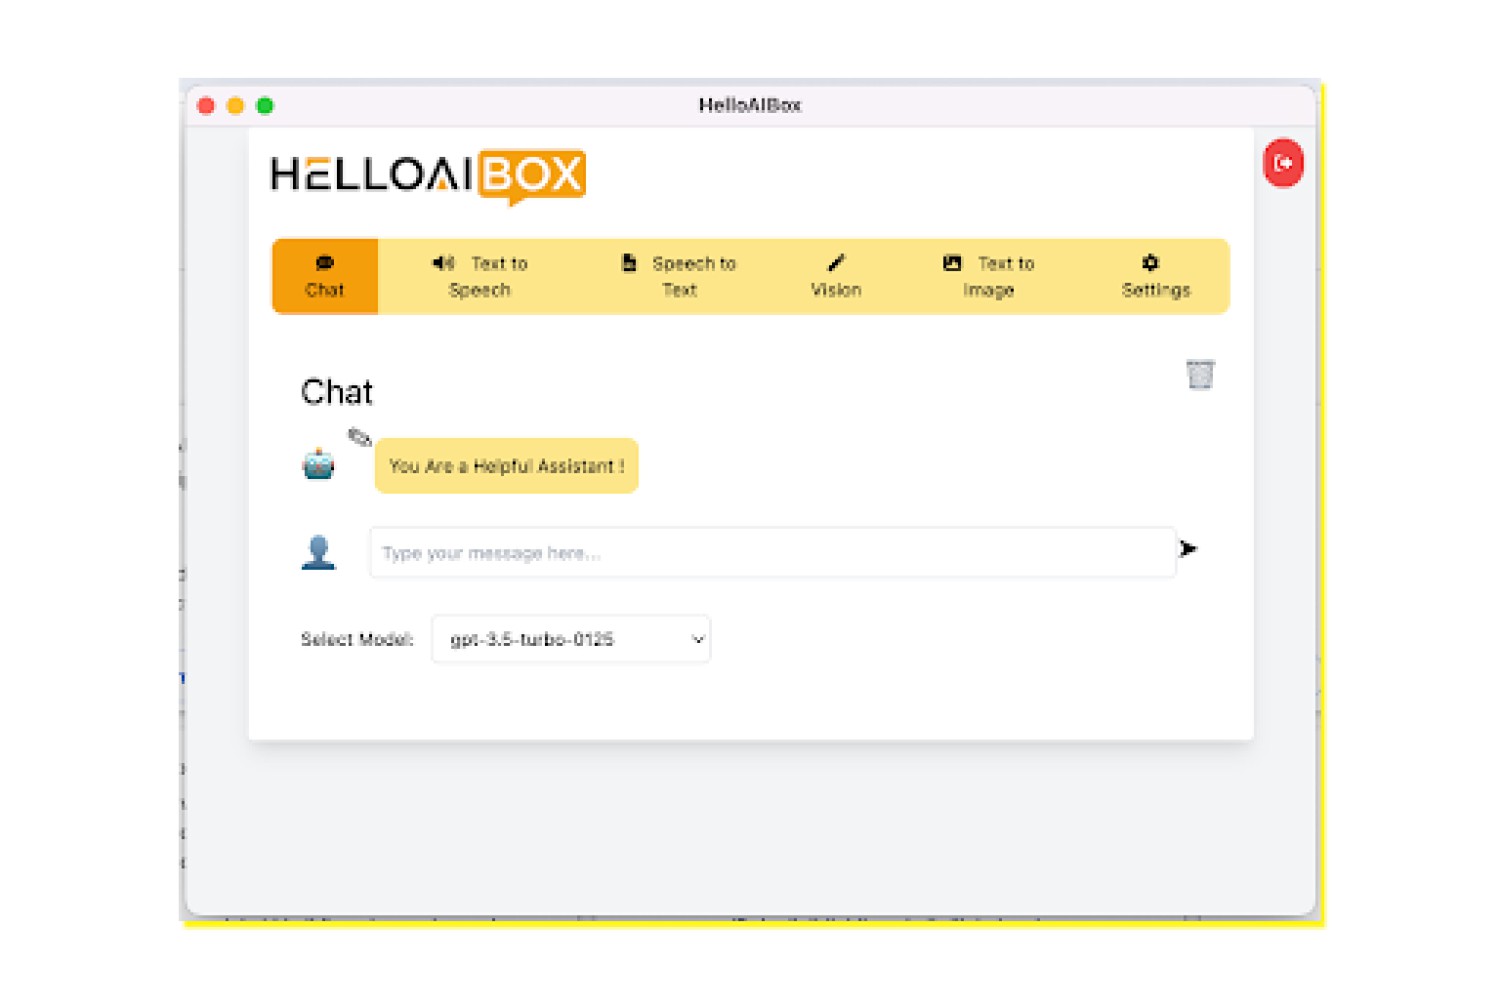The height and width of the screenshot is (1000, 1500).
Task: Click the HelloAIBox logo
Action: point(428,176)
